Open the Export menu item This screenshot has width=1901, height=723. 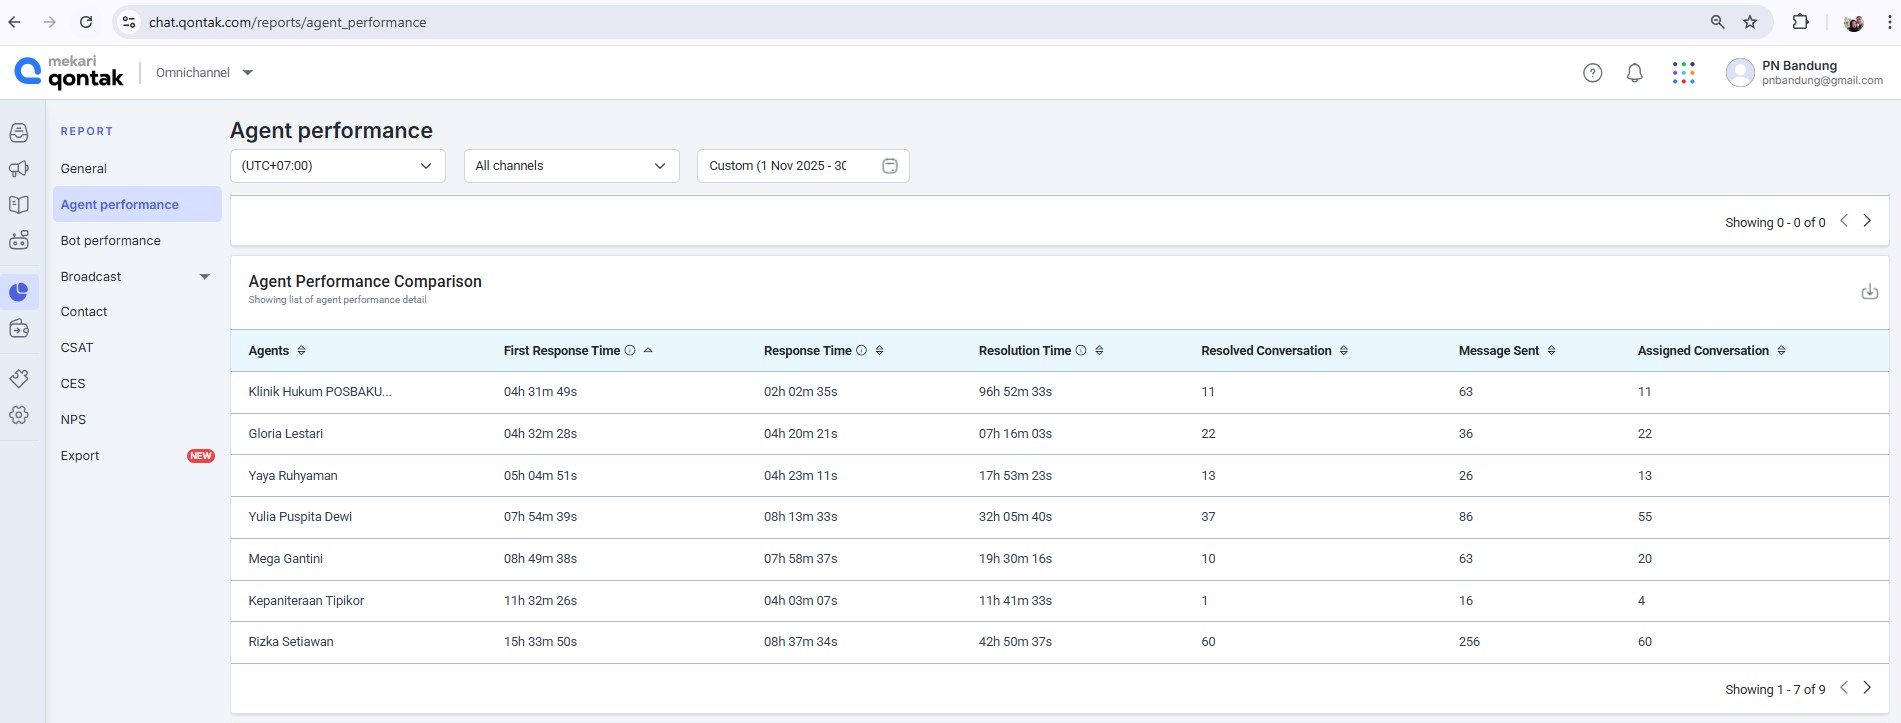80,456
